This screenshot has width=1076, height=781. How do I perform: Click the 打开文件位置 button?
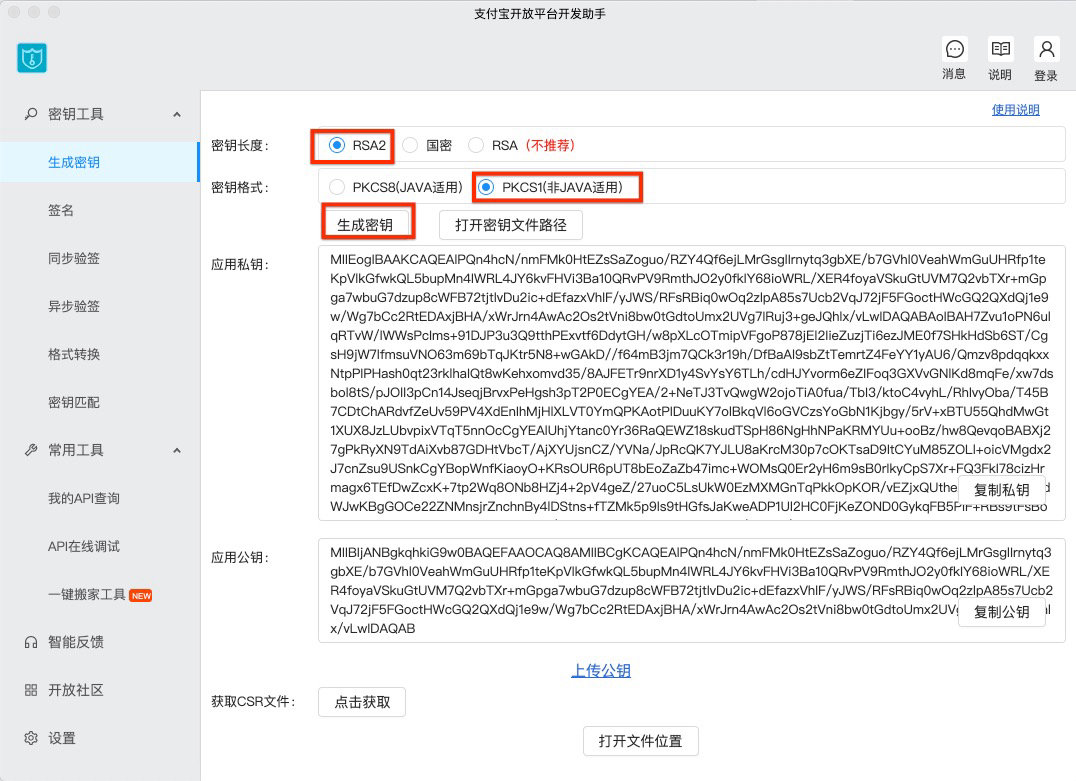(640, 741)
